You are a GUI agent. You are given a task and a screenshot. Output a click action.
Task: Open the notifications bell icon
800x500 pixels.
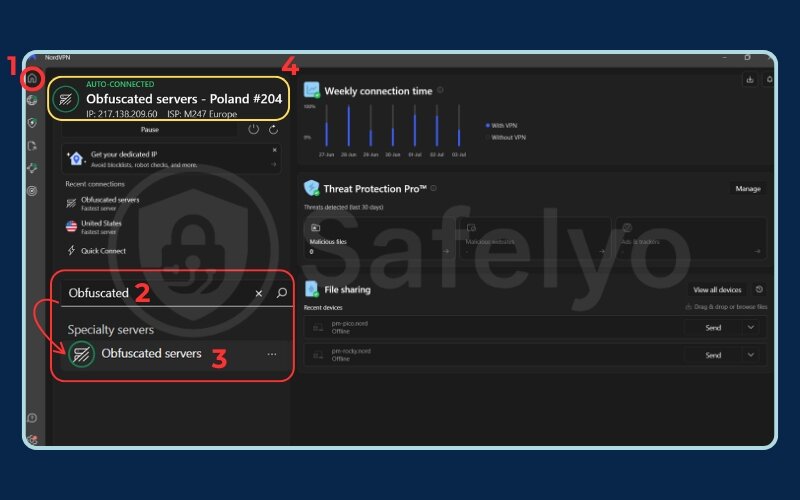point(769,79)
